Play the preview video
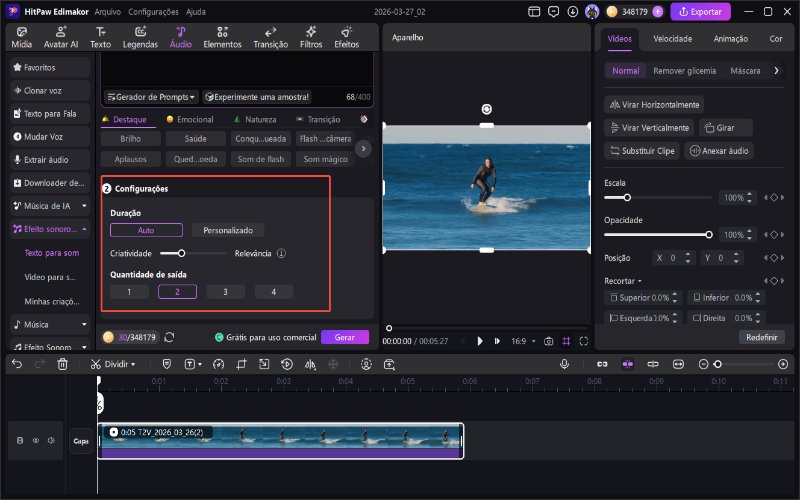The height and width of the screenshot is (500, 800). tap(480, 341)
